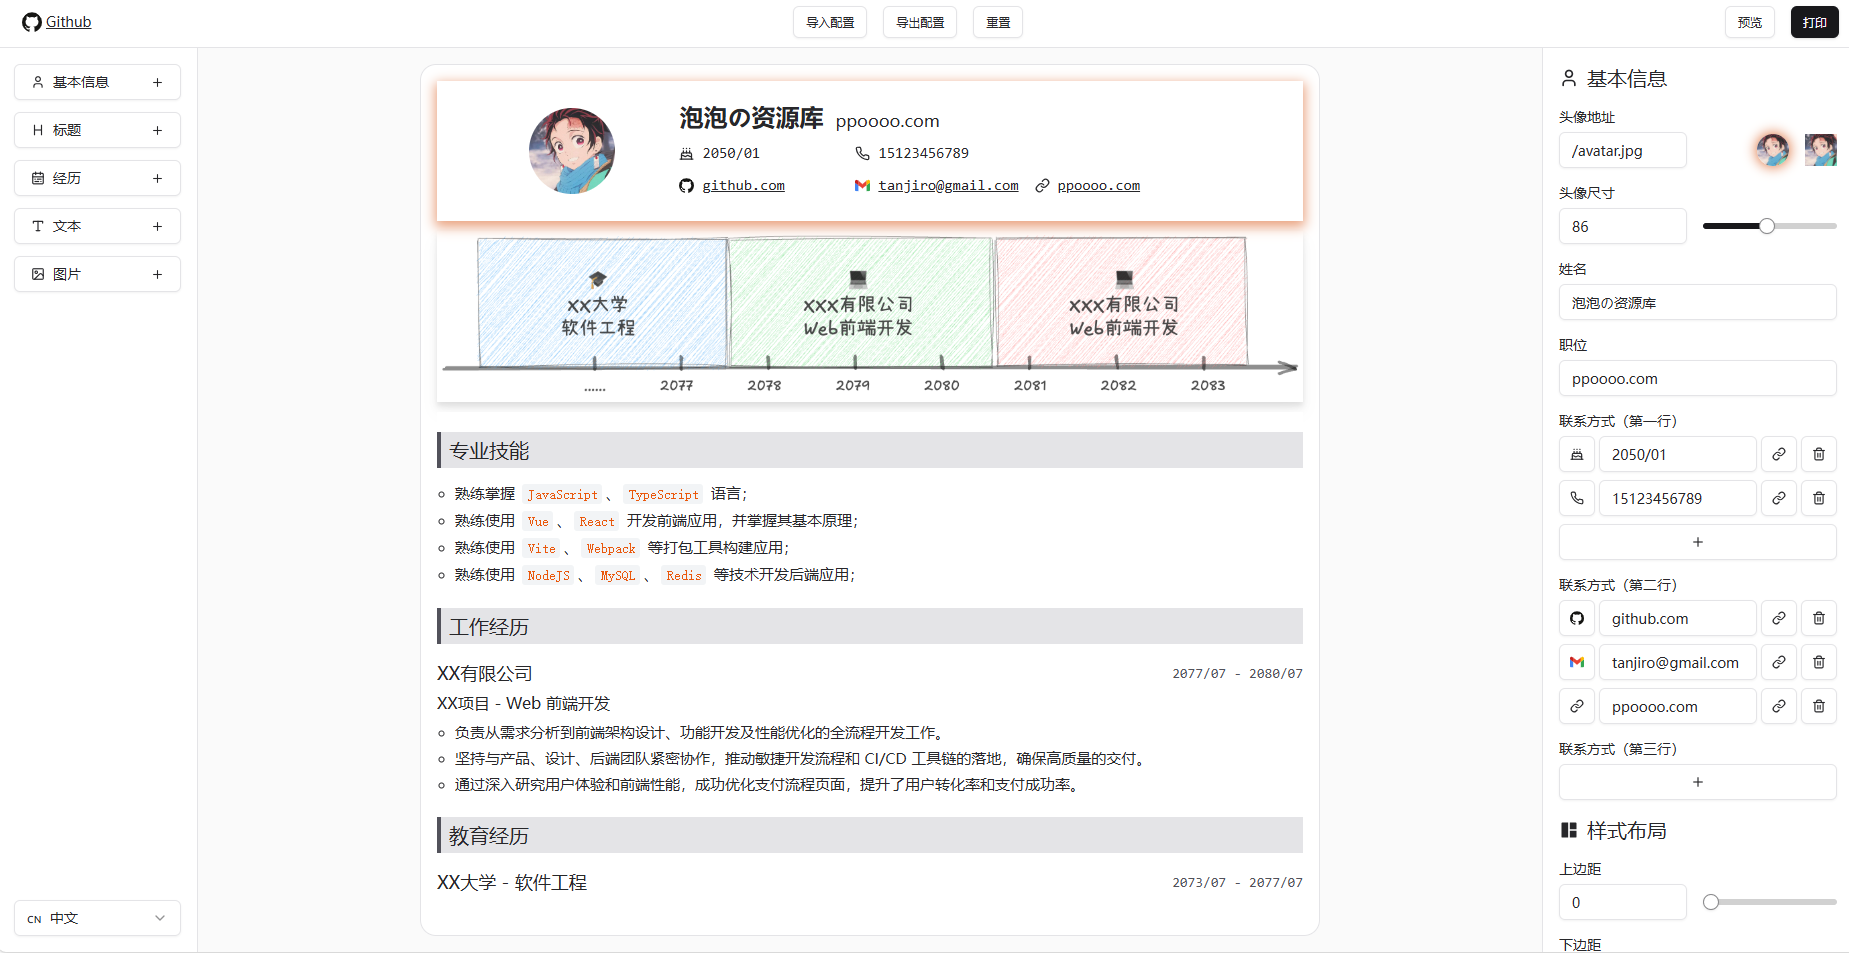Toggle link button right of ppoooo.com contact field
This screenshot has height=953, width=1849.
click(1779, 706)
